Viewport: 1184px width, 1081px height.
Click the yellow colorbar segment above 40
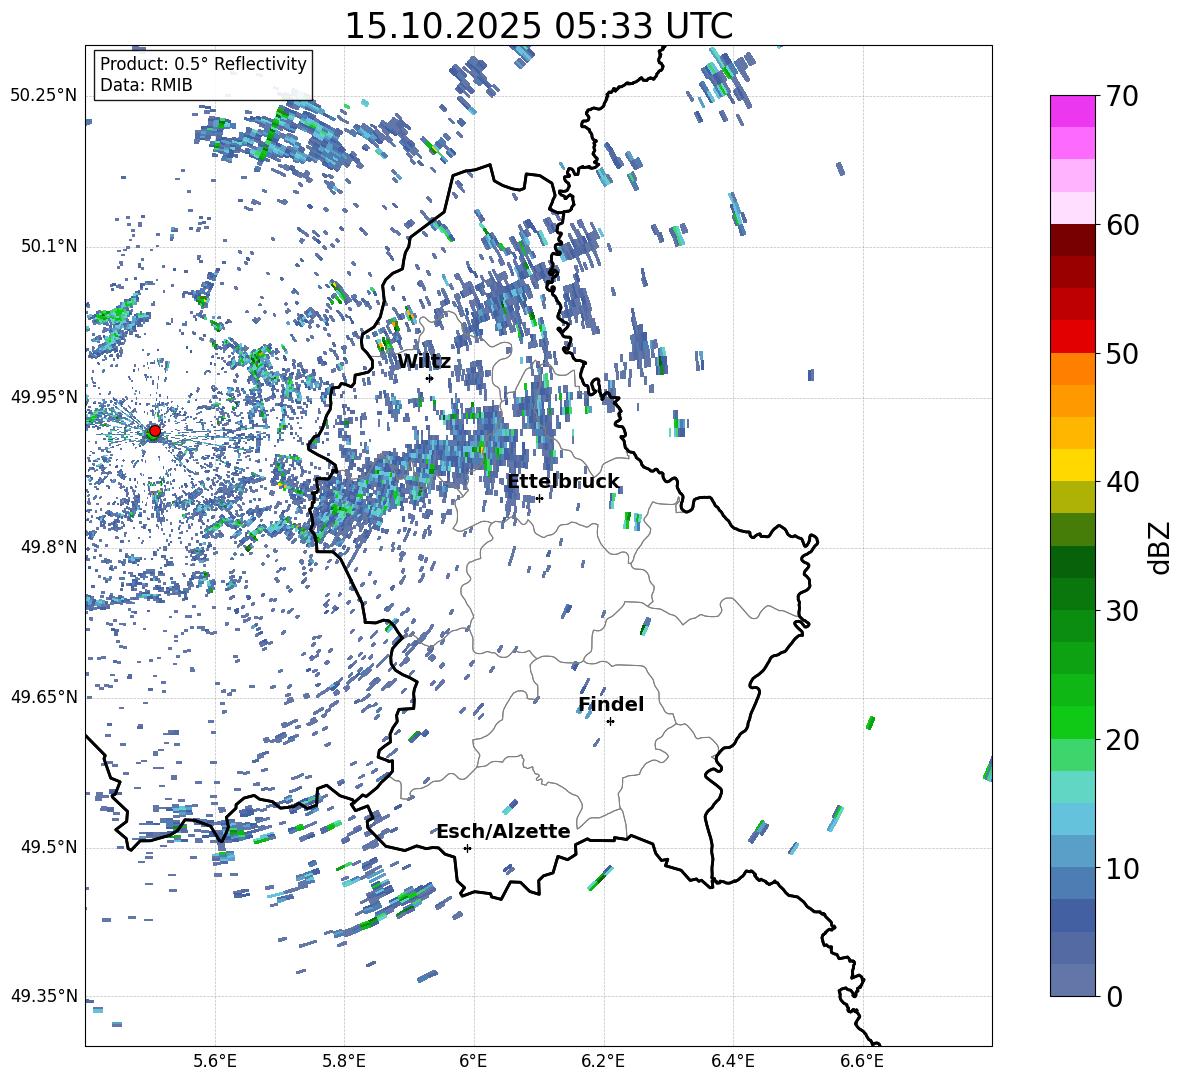click(x=1073, y=465)
